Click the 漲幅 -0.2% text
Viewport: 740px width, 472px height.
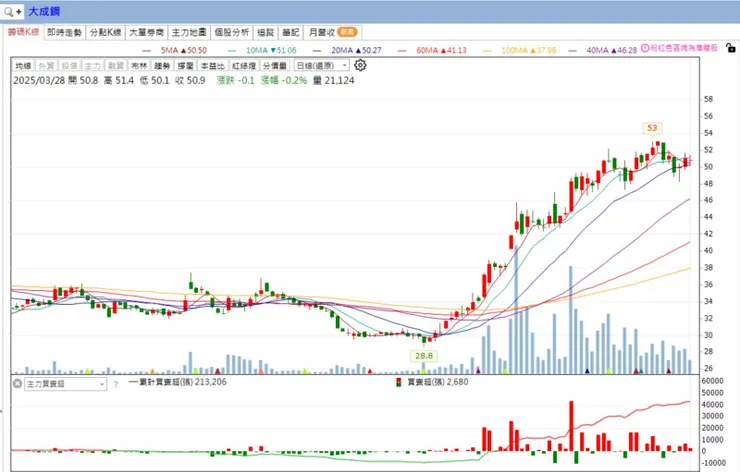coord(284,81)
